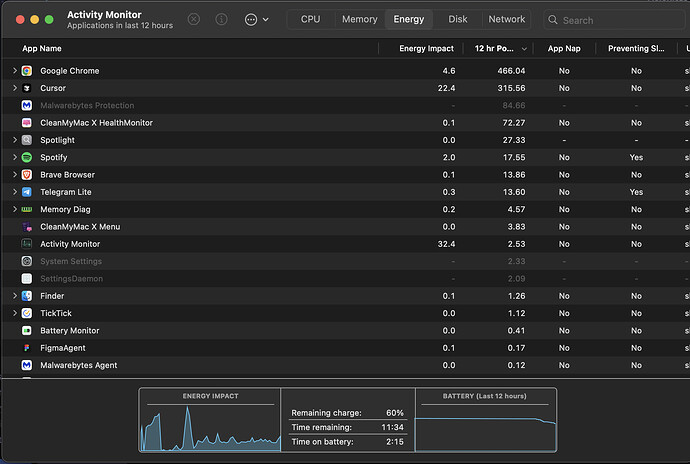Click the TickTick app icon
The height and width of the screenshot is (464, 690).
[27, 313]
